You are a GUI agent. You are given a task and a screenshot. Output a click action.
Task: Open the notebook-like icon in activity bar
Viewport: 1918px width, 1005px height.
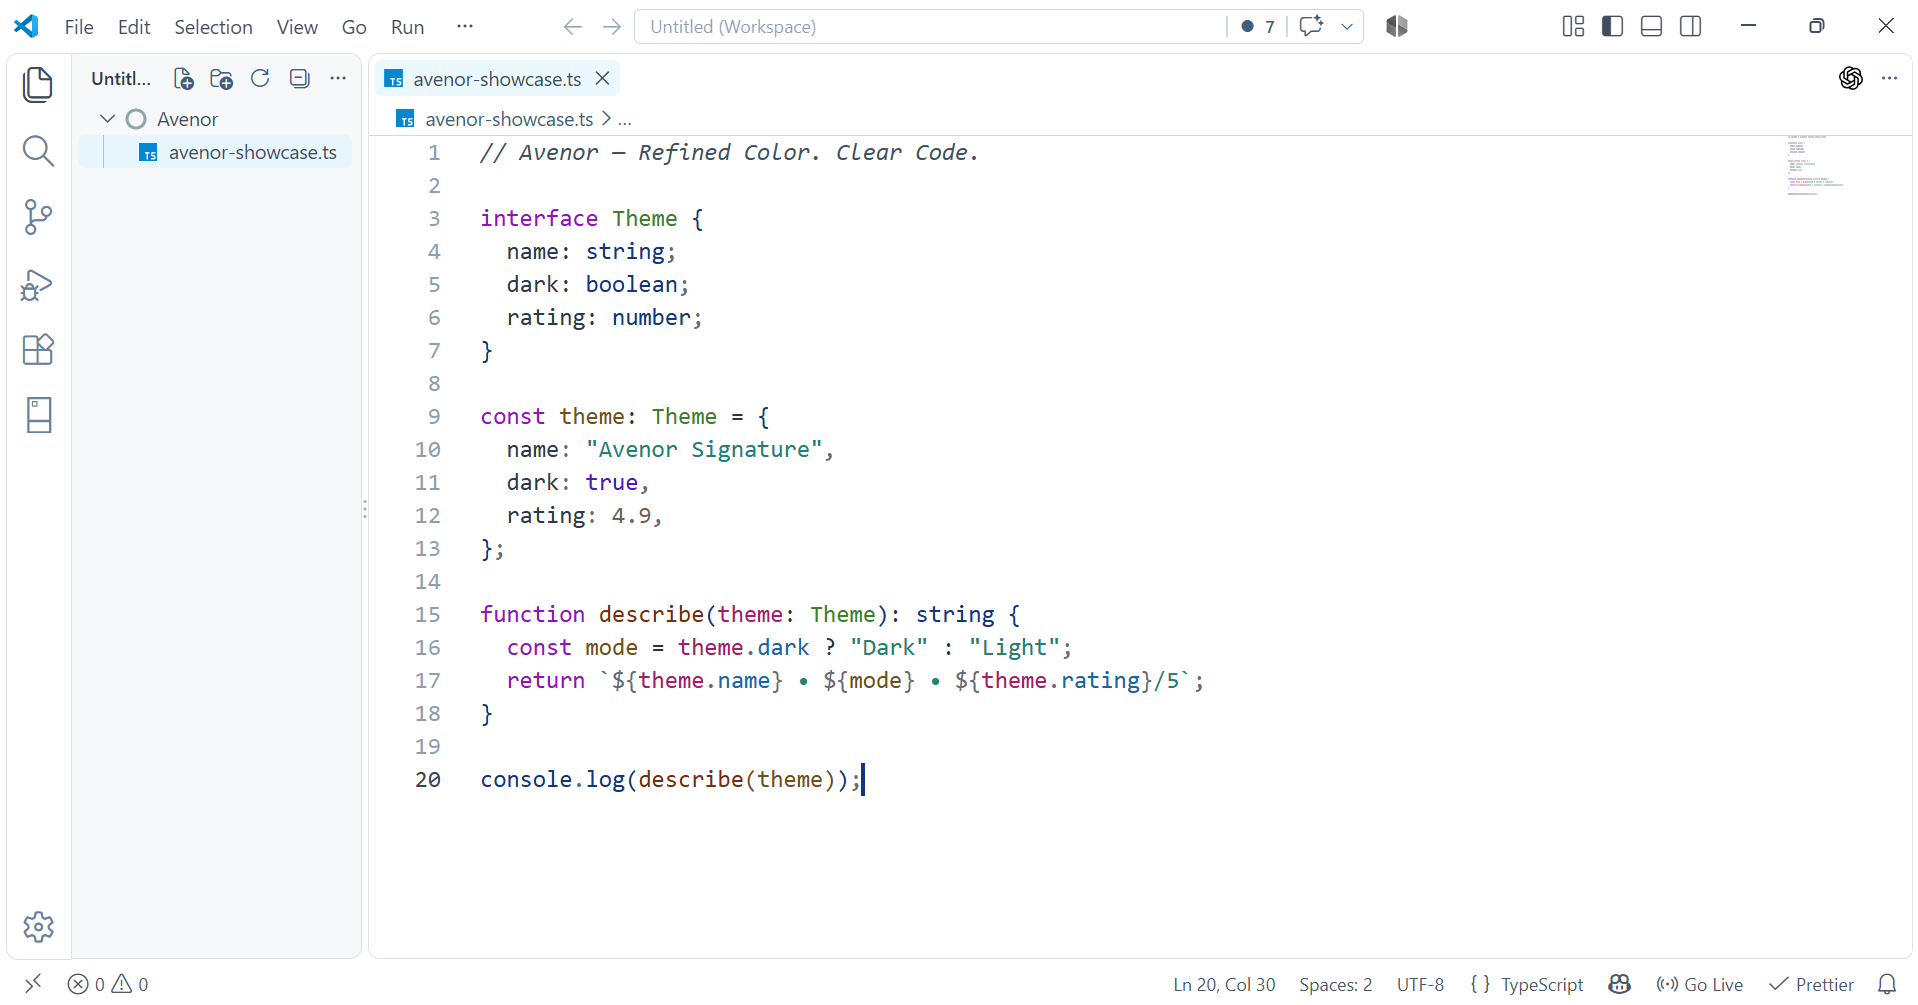click(38, 415)
